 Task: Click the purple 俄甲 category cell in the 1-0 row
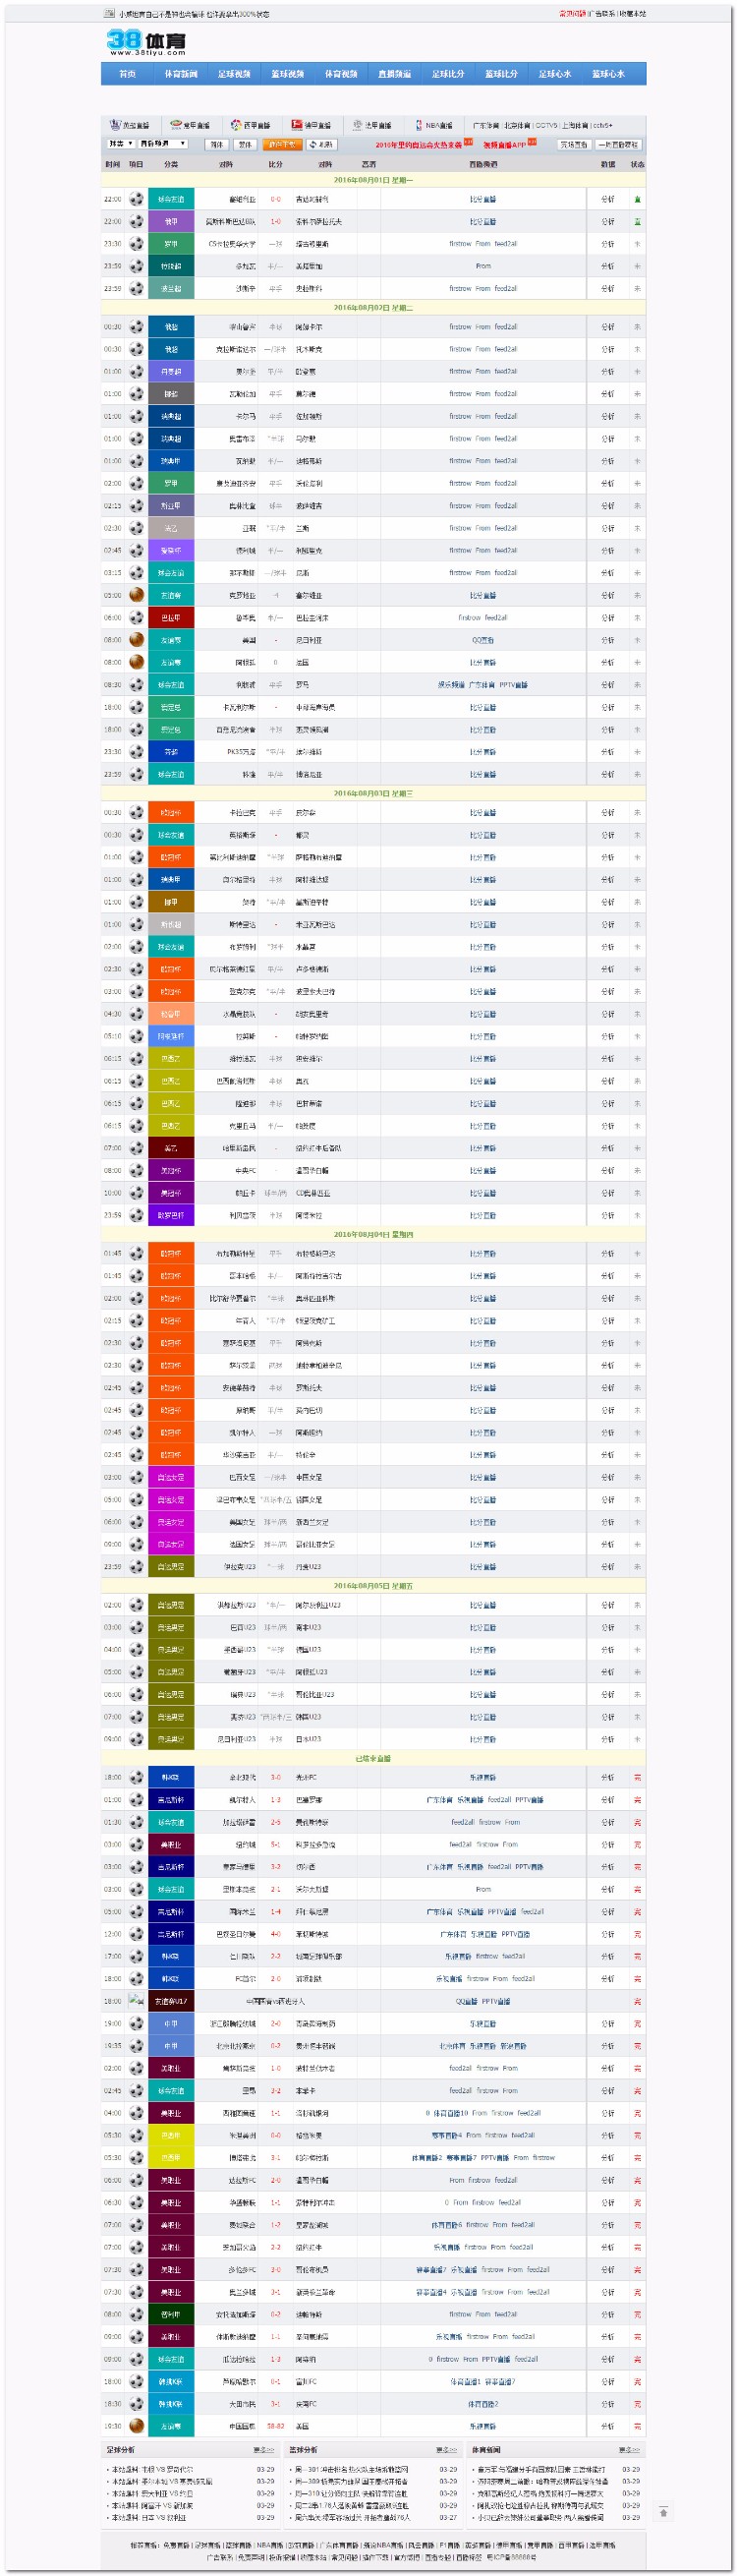pyautogui.click(x=171, y=222)
